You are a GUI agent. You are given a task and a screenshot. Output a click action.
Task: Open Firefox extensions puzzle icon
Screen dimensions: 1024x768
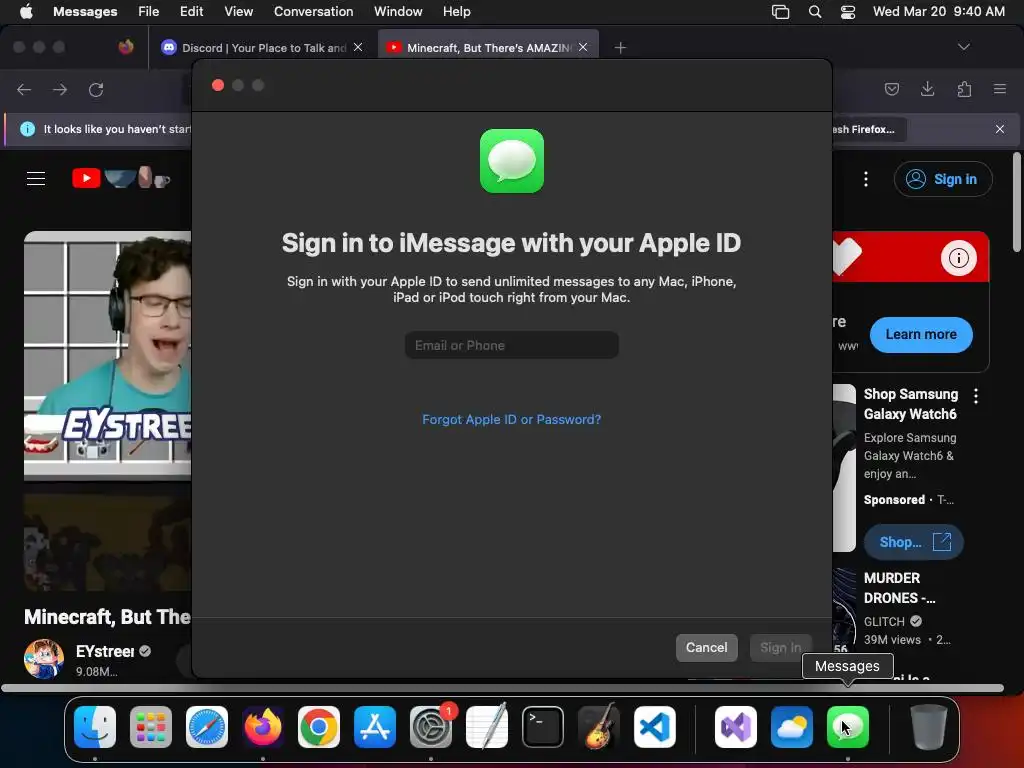pyautogui.click(x=964, y=89)
